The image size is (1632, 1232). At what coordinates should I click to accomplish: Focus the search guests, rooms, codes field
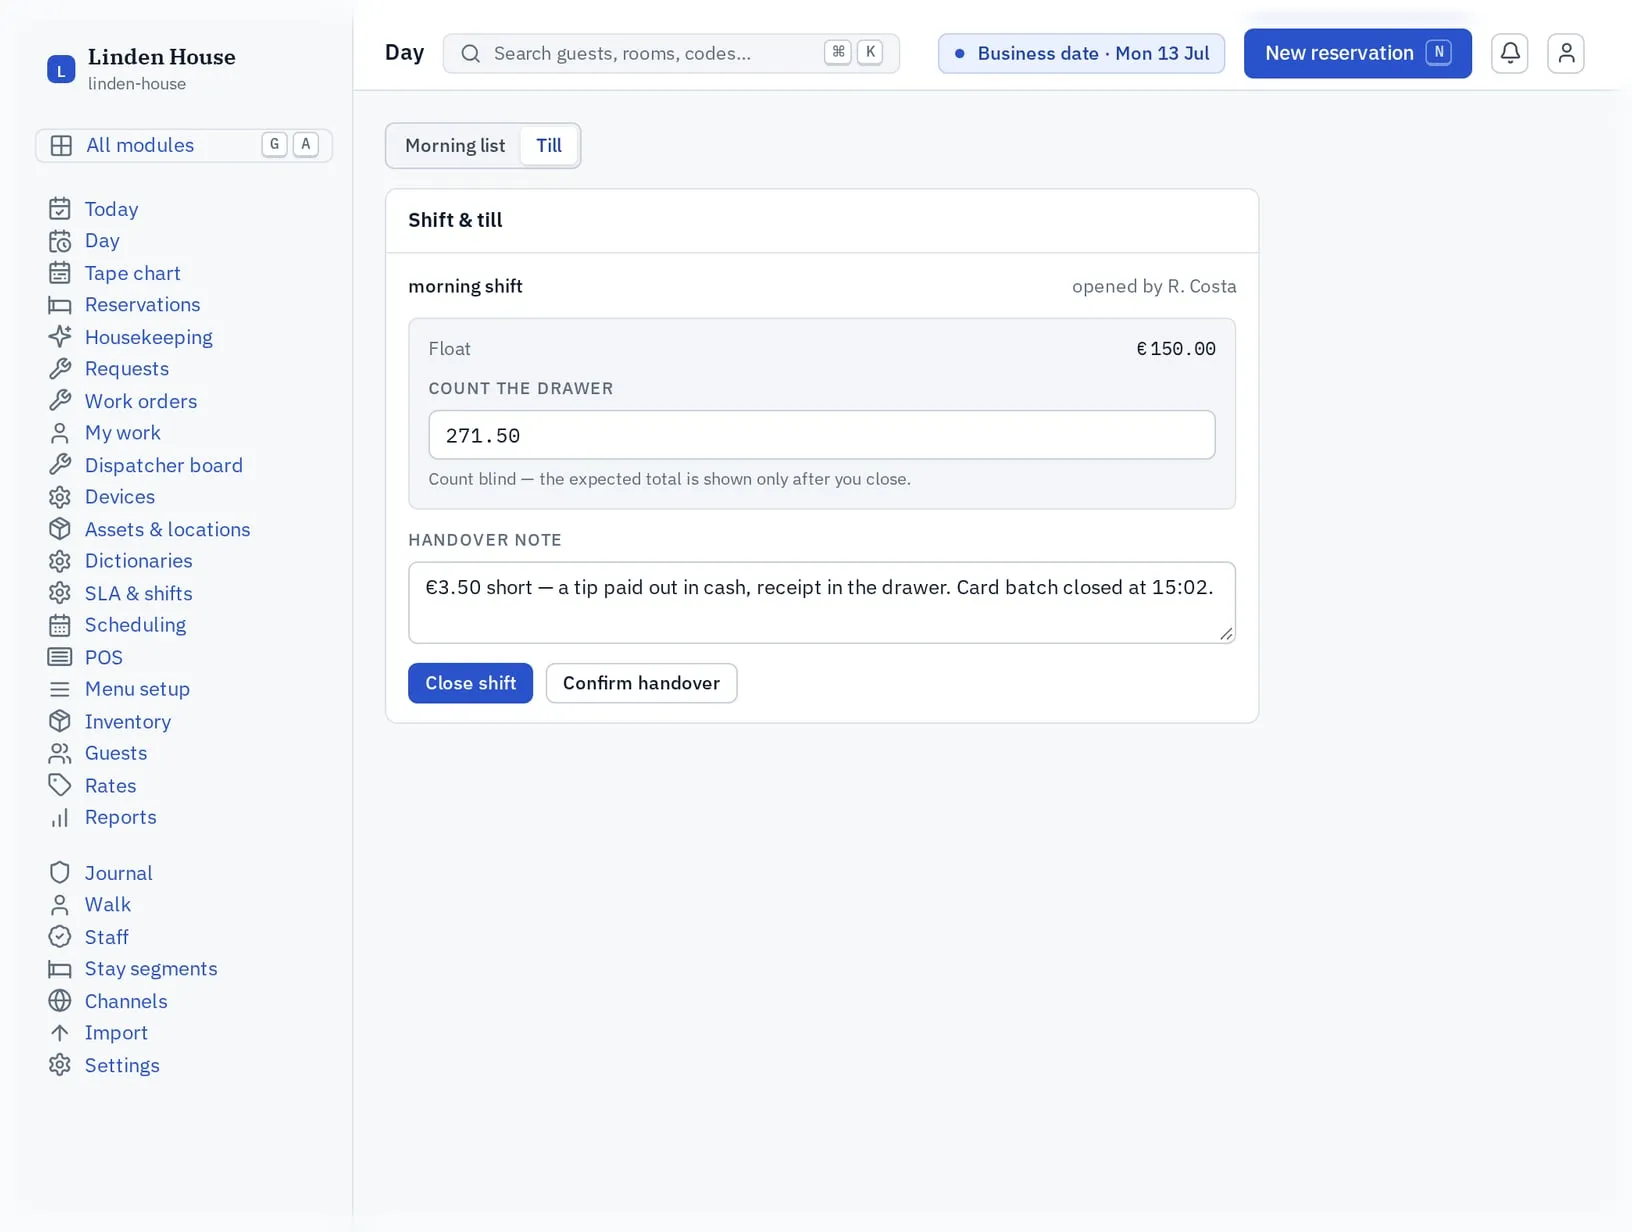[x=671, y=53]
